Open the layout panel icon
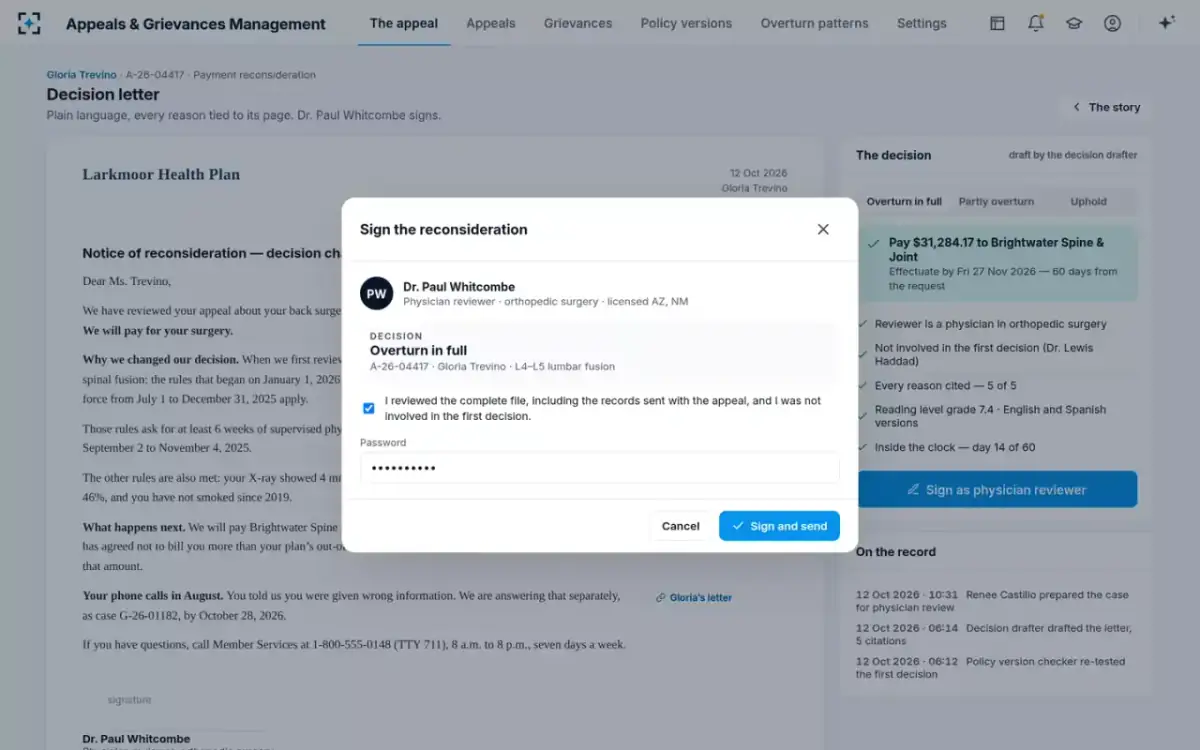The image size is (1200, 750). coord(997,23)
